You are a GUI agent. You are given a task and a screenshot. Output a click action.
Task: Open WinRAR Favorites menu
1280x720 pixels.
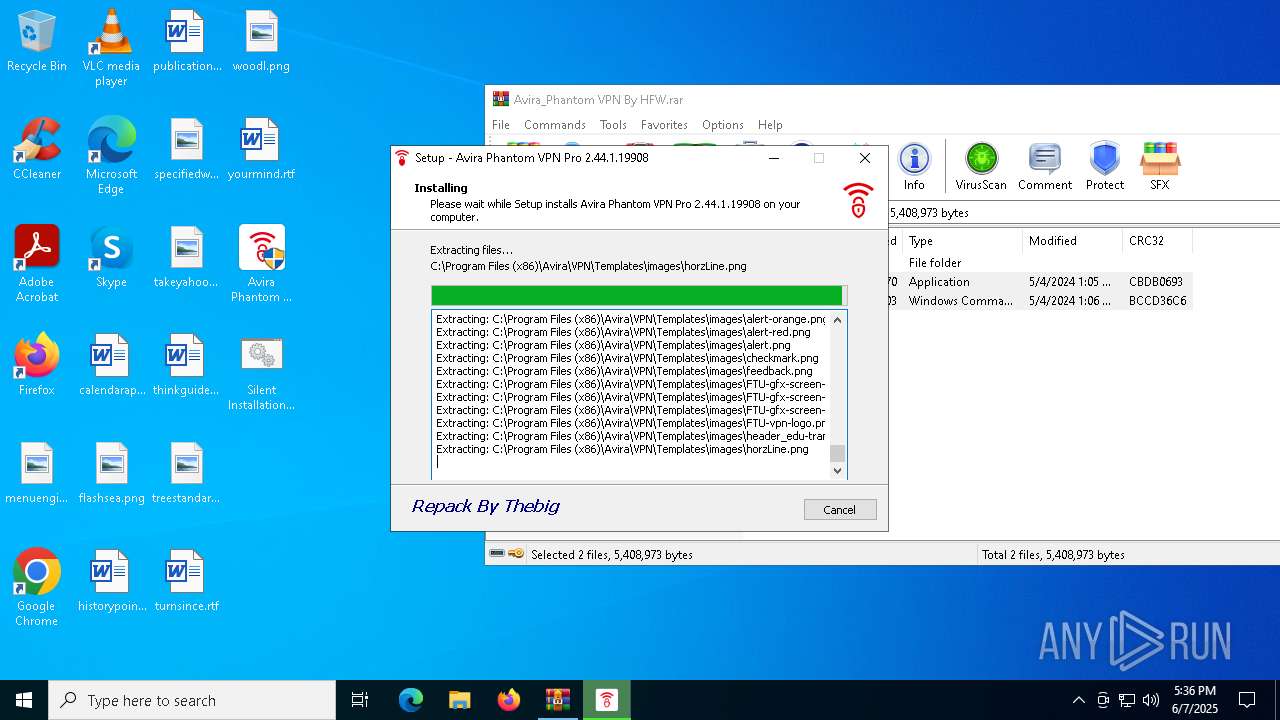tap(664, 125)
